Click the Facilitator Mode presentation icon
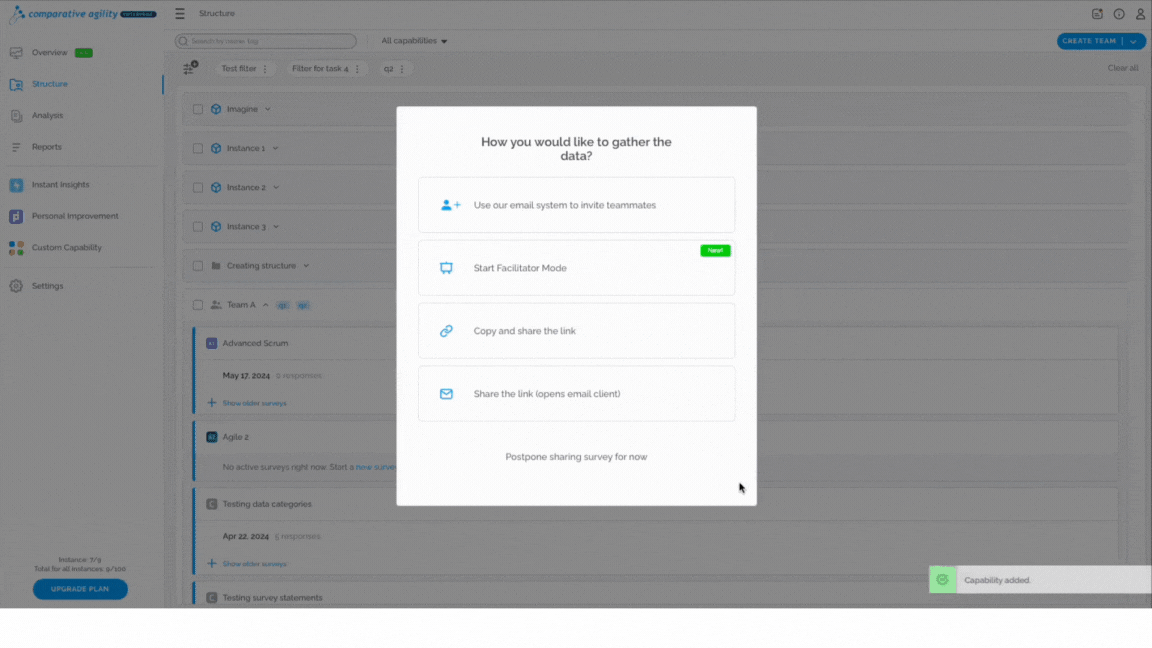This screenshot has height=648, width=1152. tap(446, 268)
